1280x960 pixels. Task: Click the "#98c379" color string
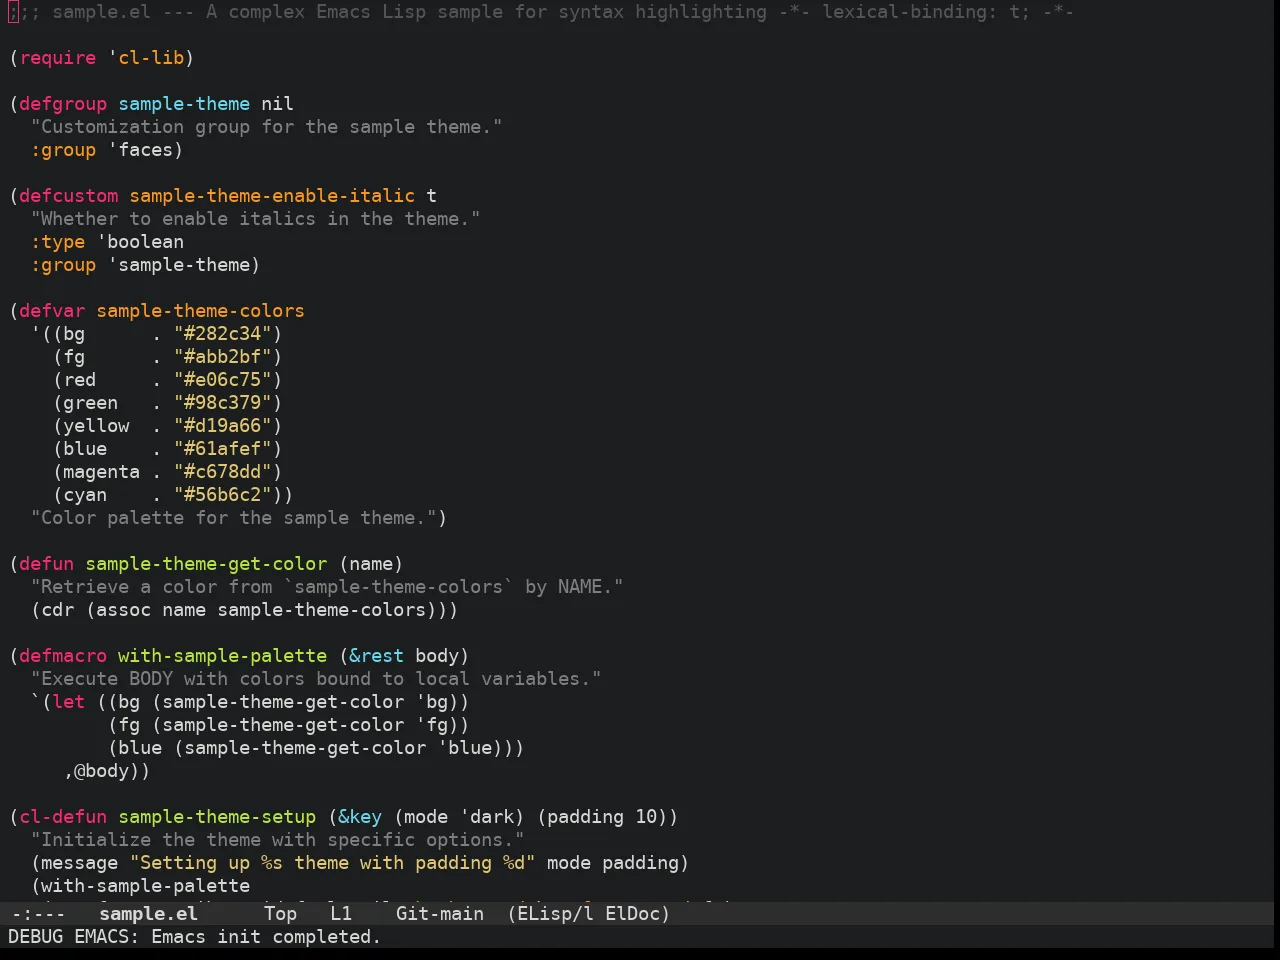coord(223,403)
